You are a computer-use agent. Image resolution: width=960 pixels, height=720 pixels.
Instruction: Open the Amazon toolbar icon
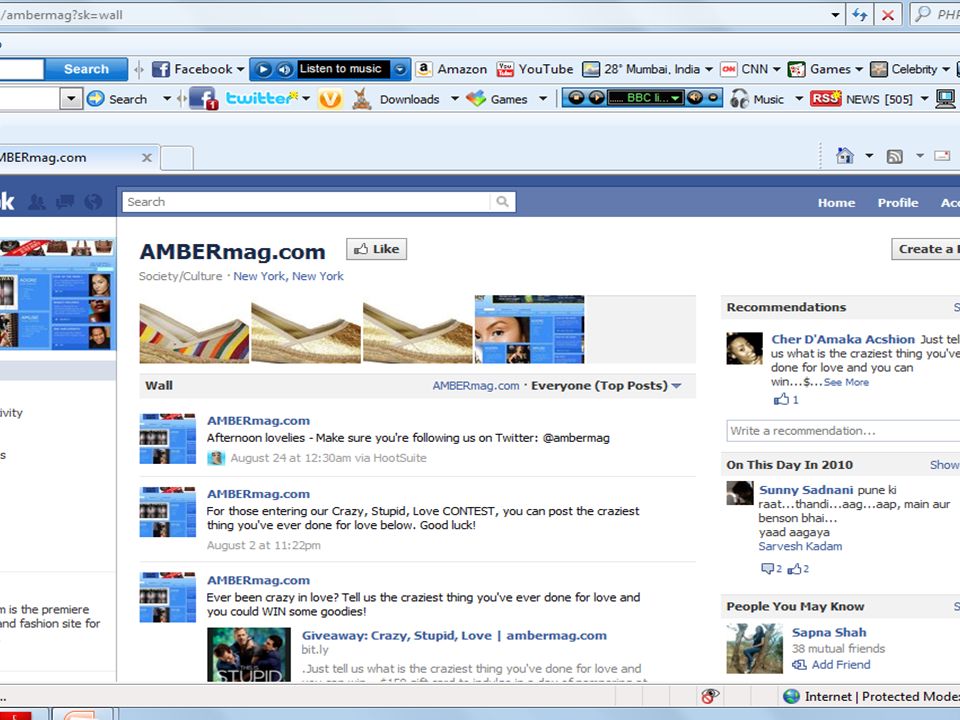(x=424, y=69)
